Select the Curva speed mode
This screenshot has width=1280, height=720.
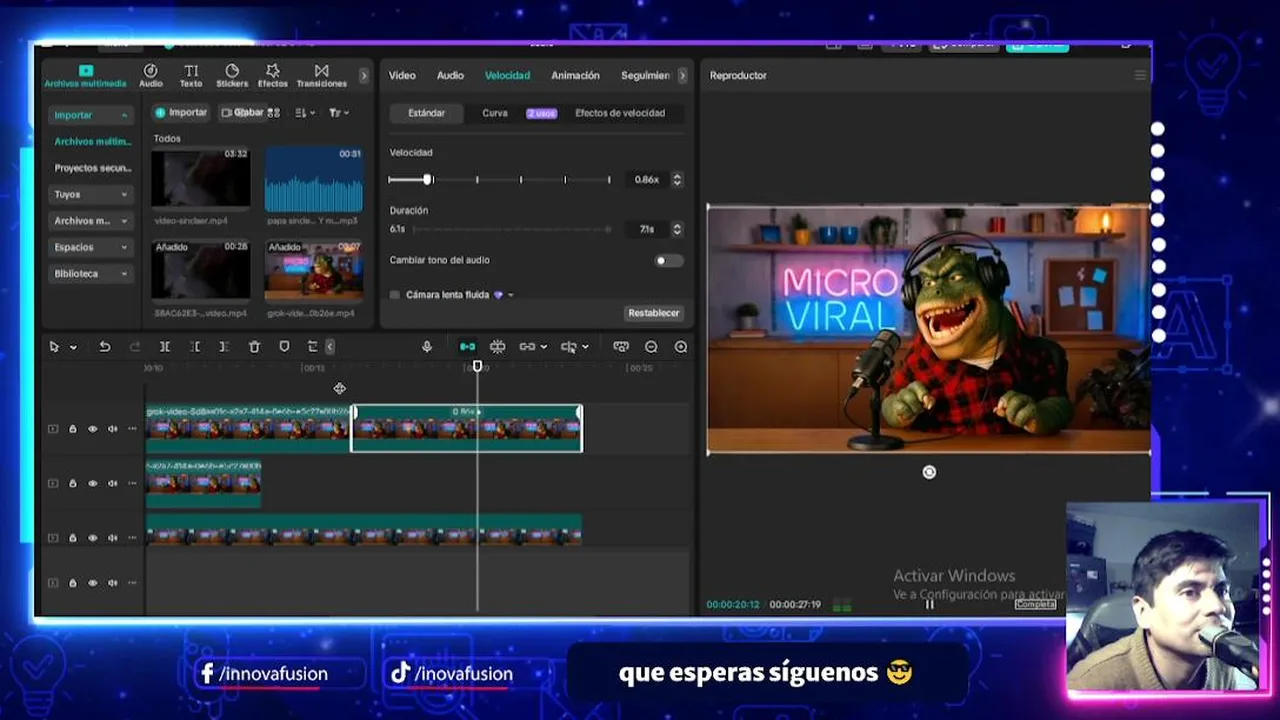(495, 113)
